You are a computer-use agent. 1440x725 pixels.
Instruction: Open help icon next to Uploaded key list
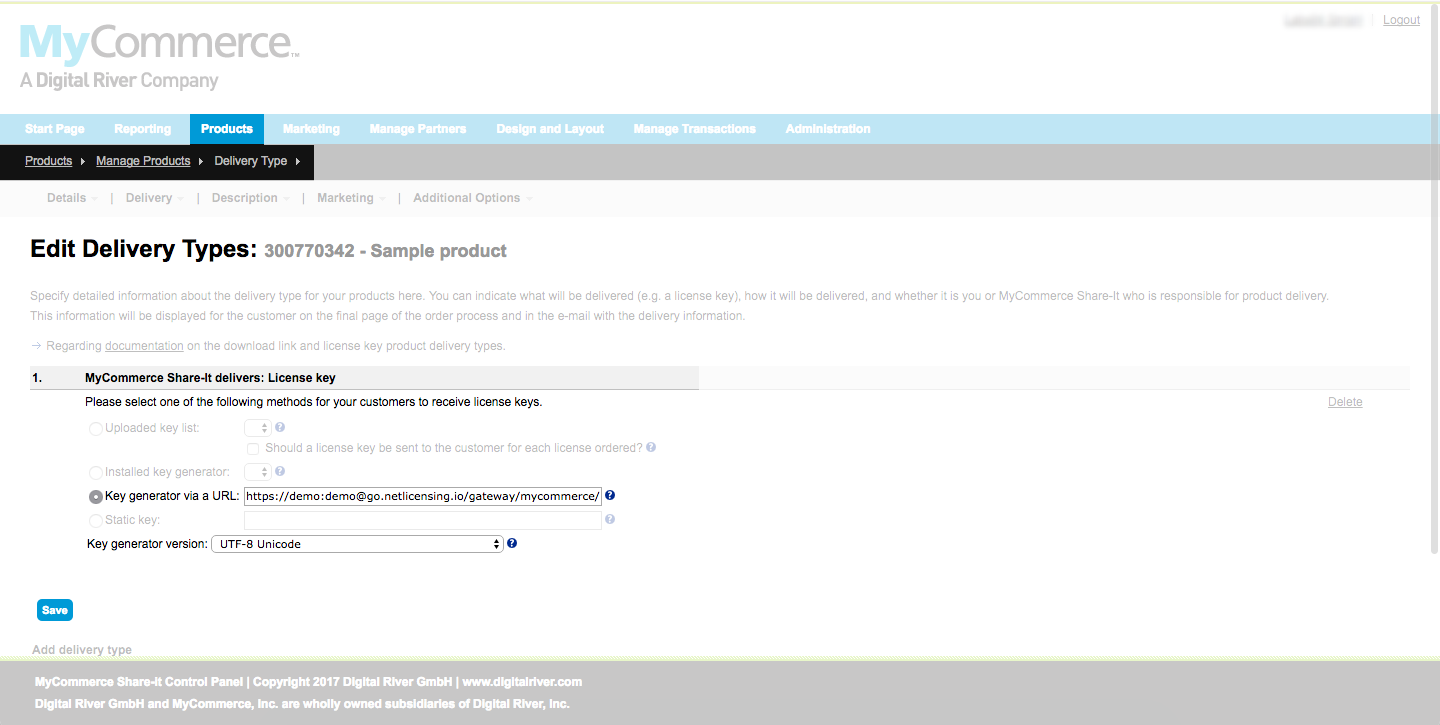pyautogui.click(x=280, y=427)
